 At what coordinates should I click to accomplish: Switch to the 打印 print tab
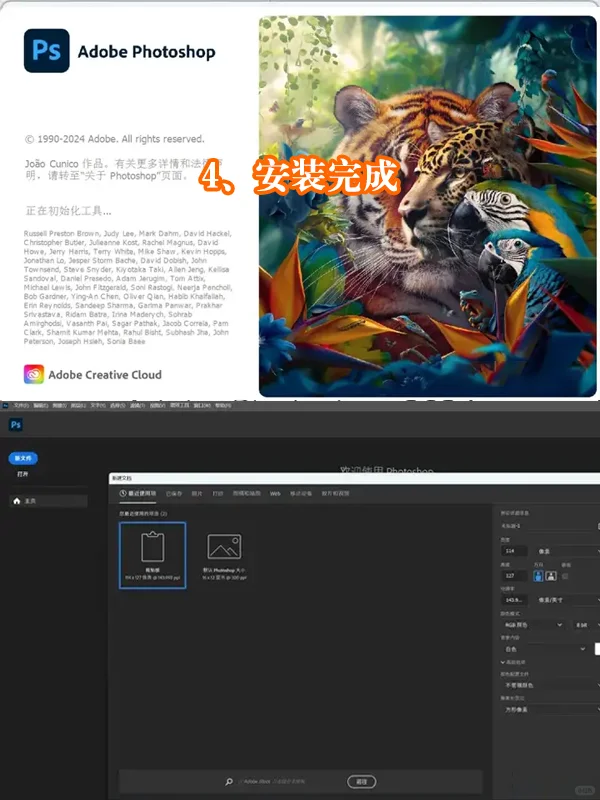[218, 494]
